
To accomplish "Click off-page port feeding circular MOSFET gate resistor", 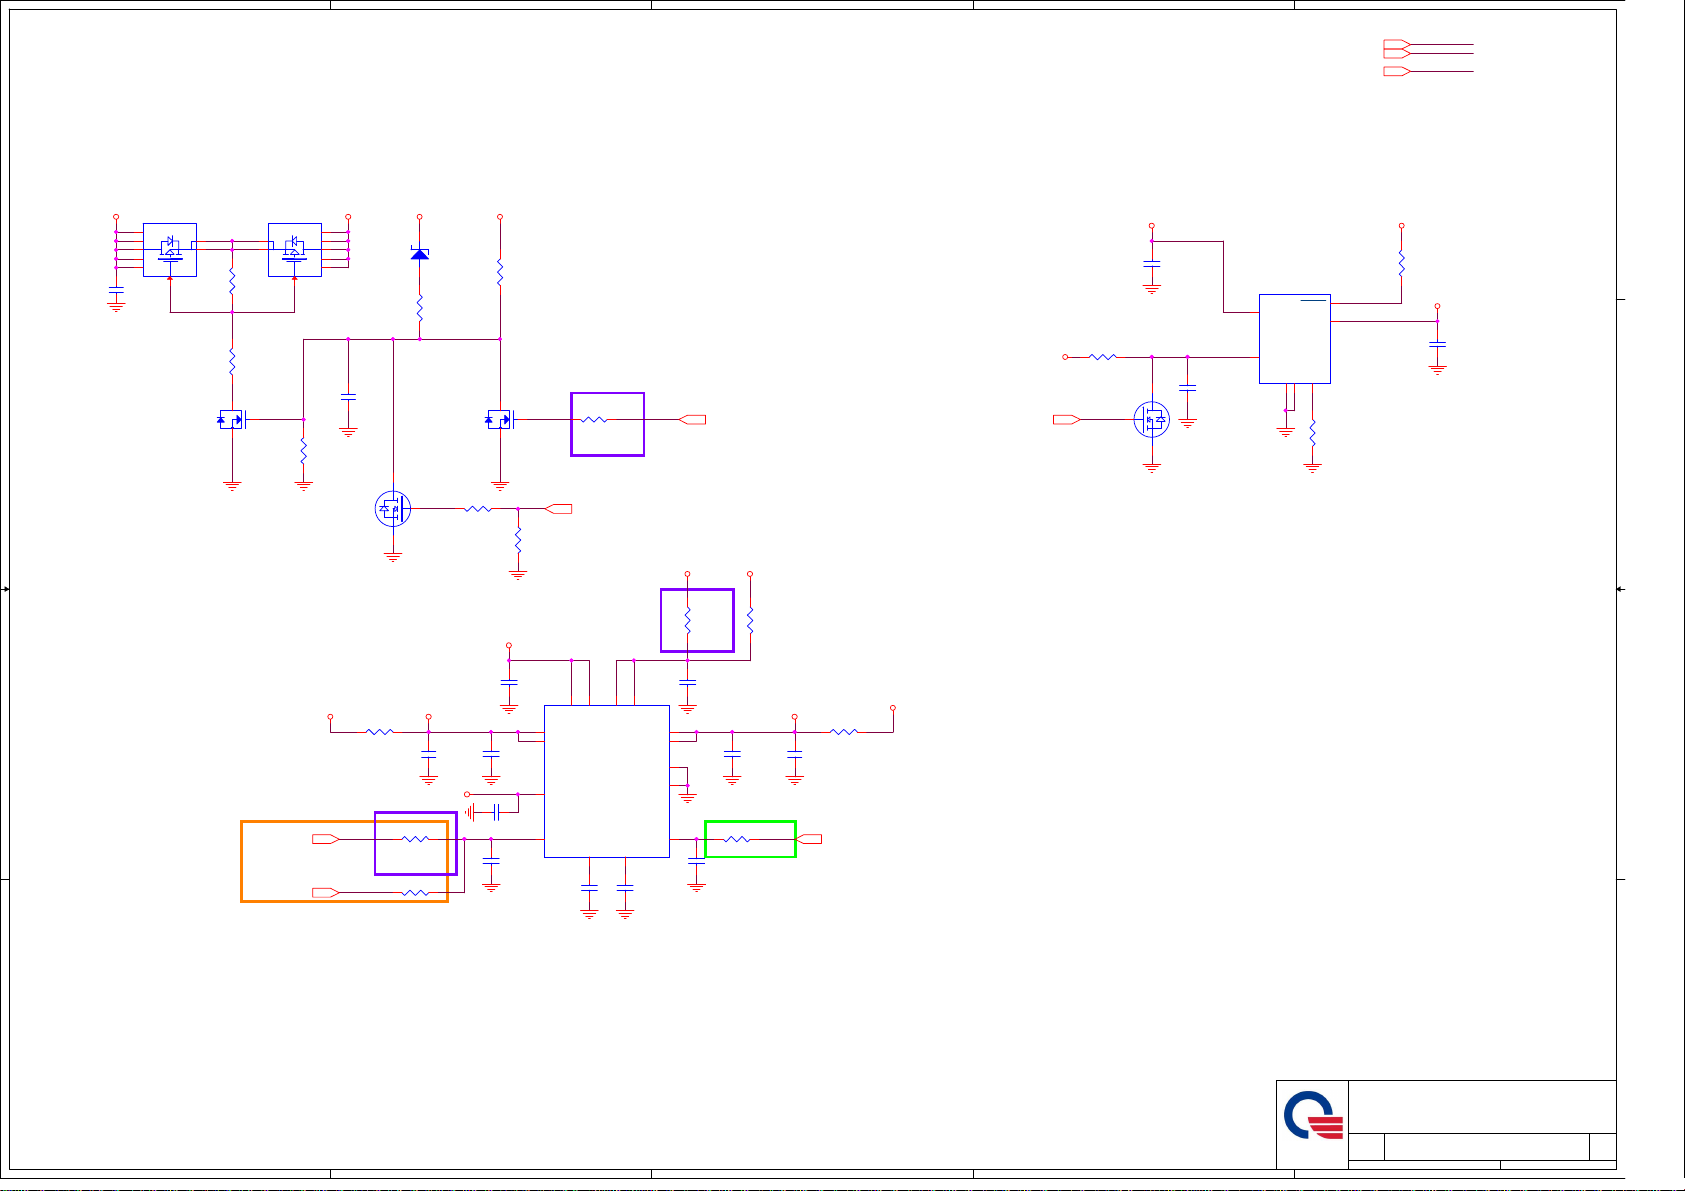I will [x=558, y=509].
